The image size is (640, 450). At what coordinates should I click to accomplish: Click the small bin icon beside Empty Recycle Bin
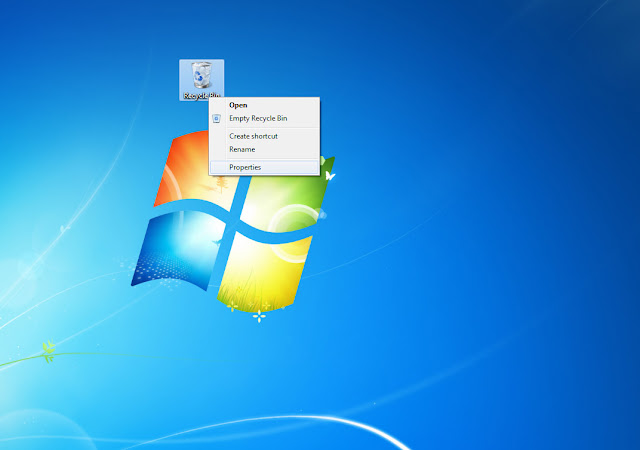(x=217, y=118)
